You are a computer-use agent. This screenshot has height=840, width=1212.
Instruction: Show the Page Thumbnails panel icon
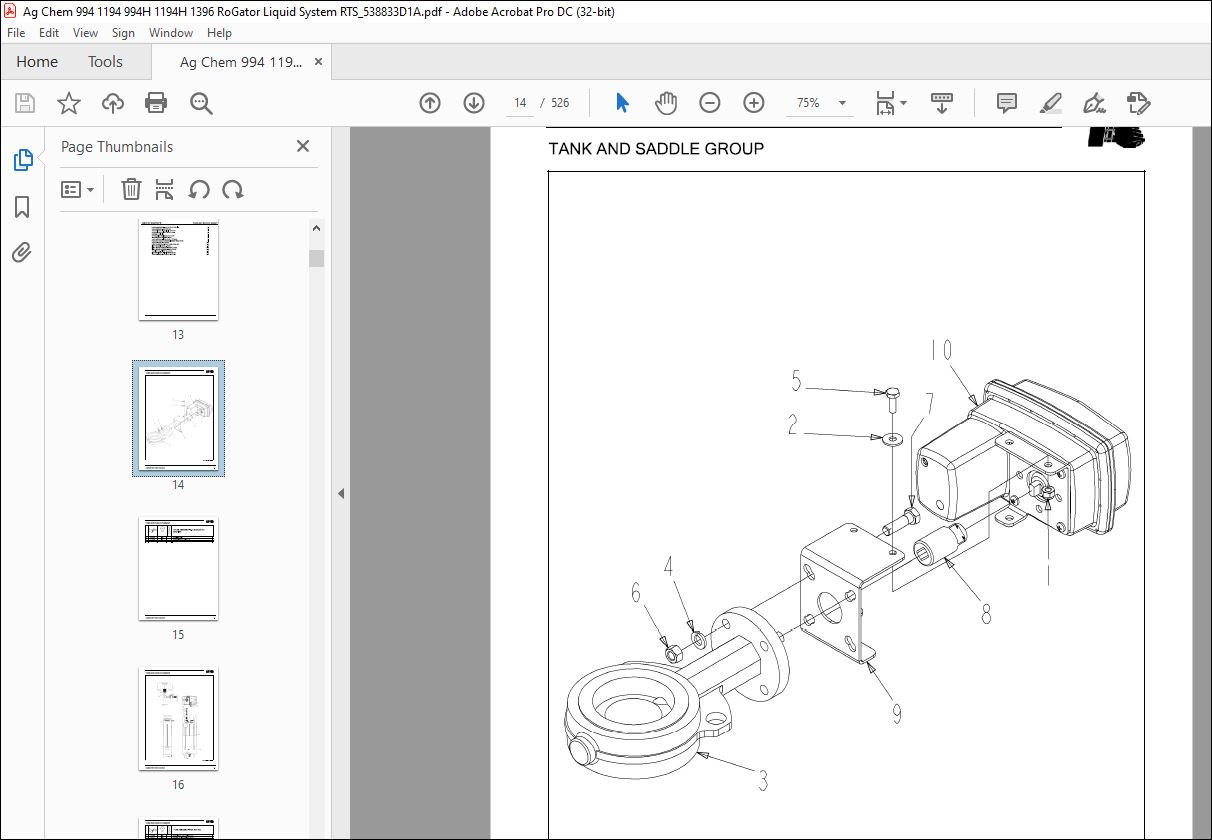tap(22, 160)
